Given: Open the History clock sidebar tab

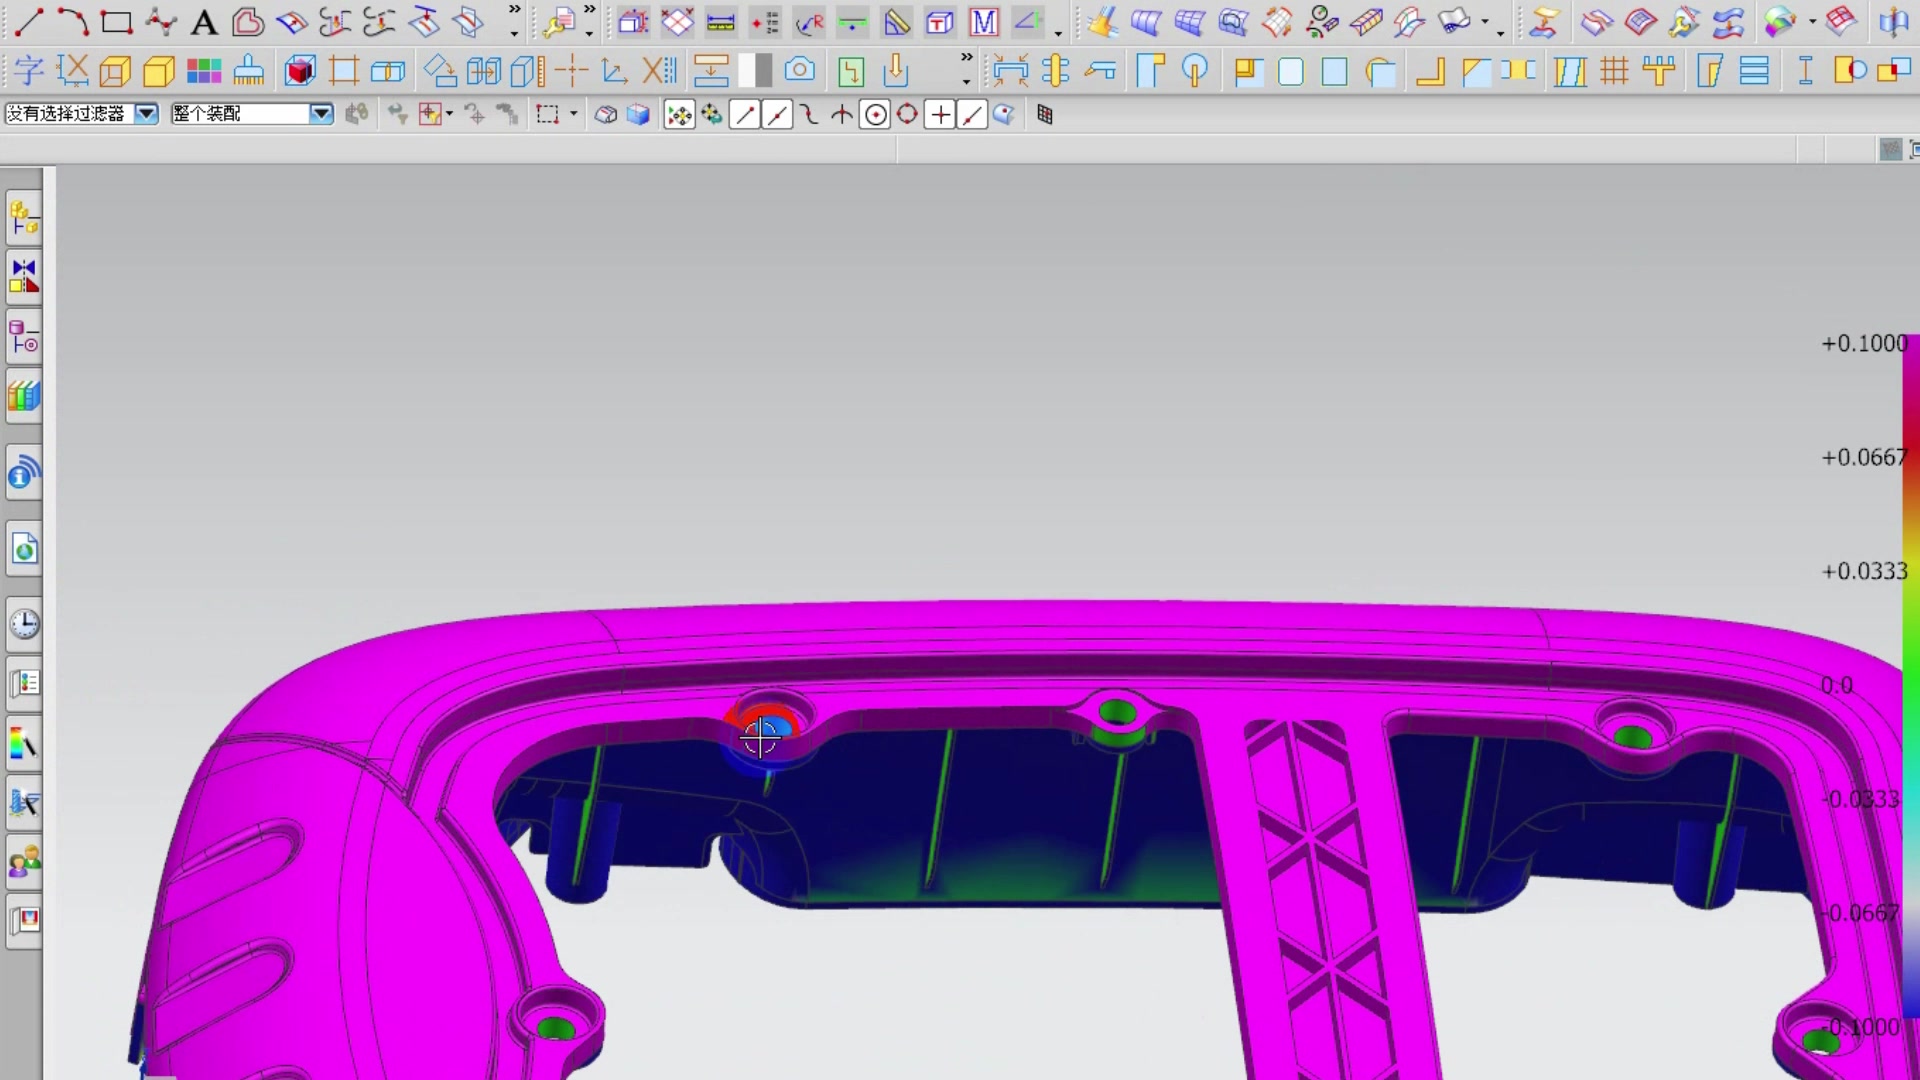Looking at the screenshot, I should coord(24,624).
